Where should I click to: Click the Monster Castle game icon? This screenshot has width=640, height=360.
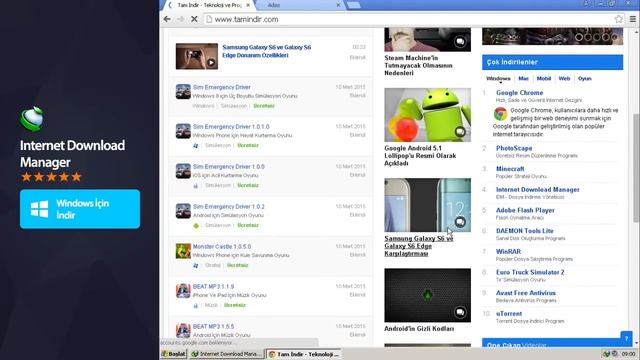(x=183, y=251)
